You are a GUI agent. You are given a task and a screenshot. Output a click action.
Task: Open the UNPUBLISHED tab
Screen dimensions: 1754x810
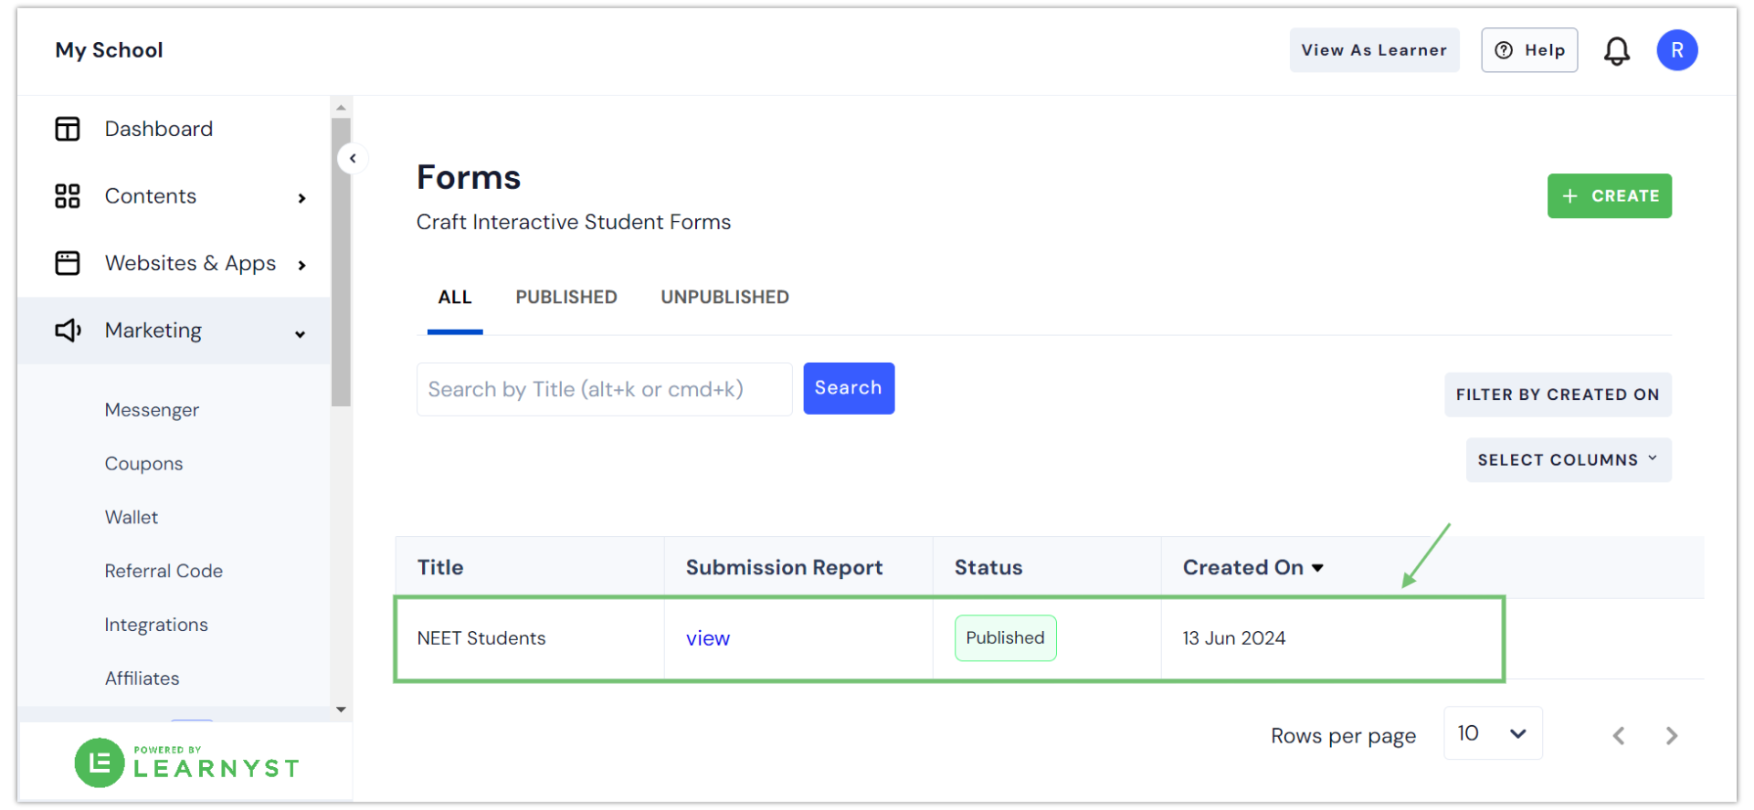tap(724, 296)
